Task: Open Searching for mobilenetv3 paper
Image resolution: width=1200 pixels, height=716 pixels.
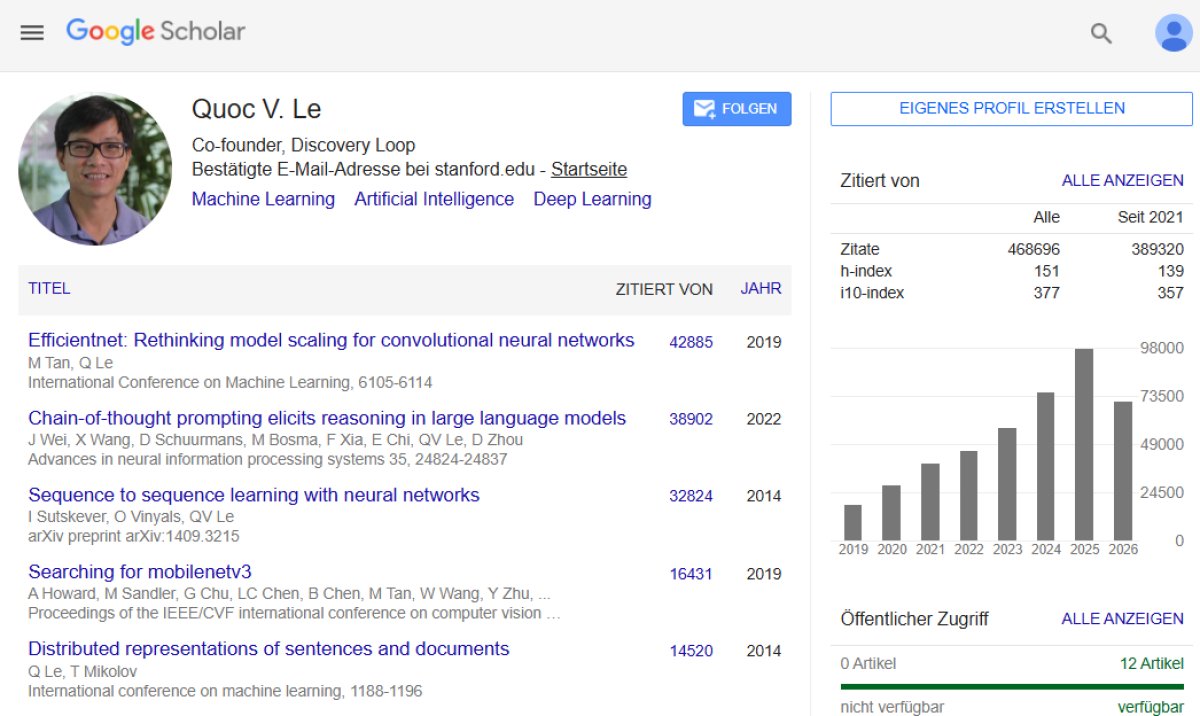Action: click(140, 572)
